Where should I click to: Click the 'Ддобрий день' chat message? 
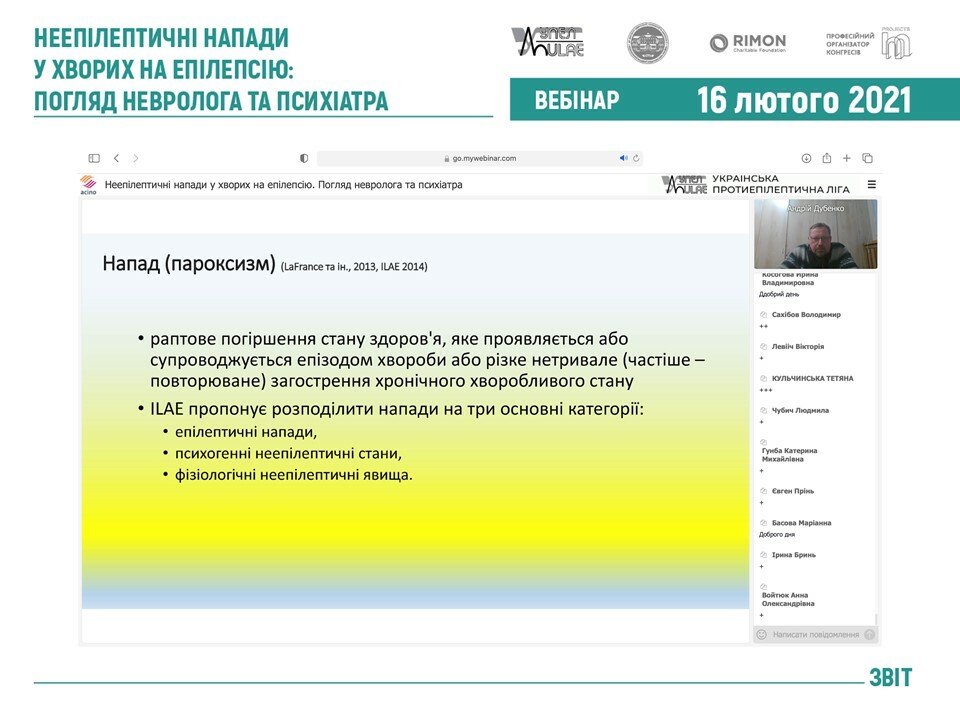point(779,294)
